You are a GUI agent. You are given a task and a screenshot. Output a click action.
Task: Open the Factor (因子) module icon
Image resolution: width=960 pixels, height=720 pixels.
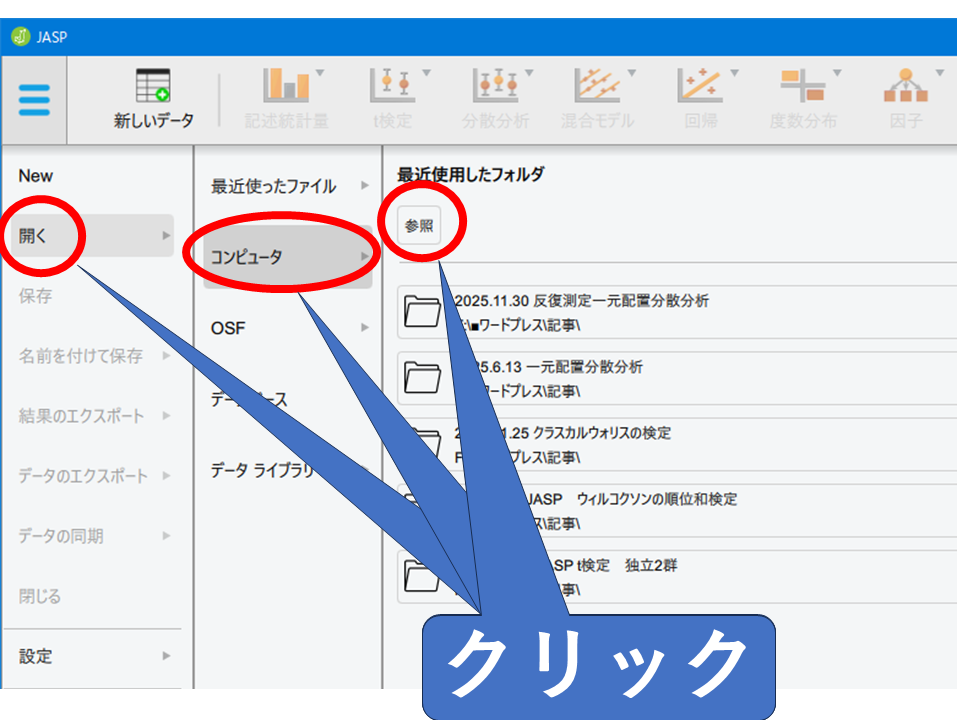(905, 98)
